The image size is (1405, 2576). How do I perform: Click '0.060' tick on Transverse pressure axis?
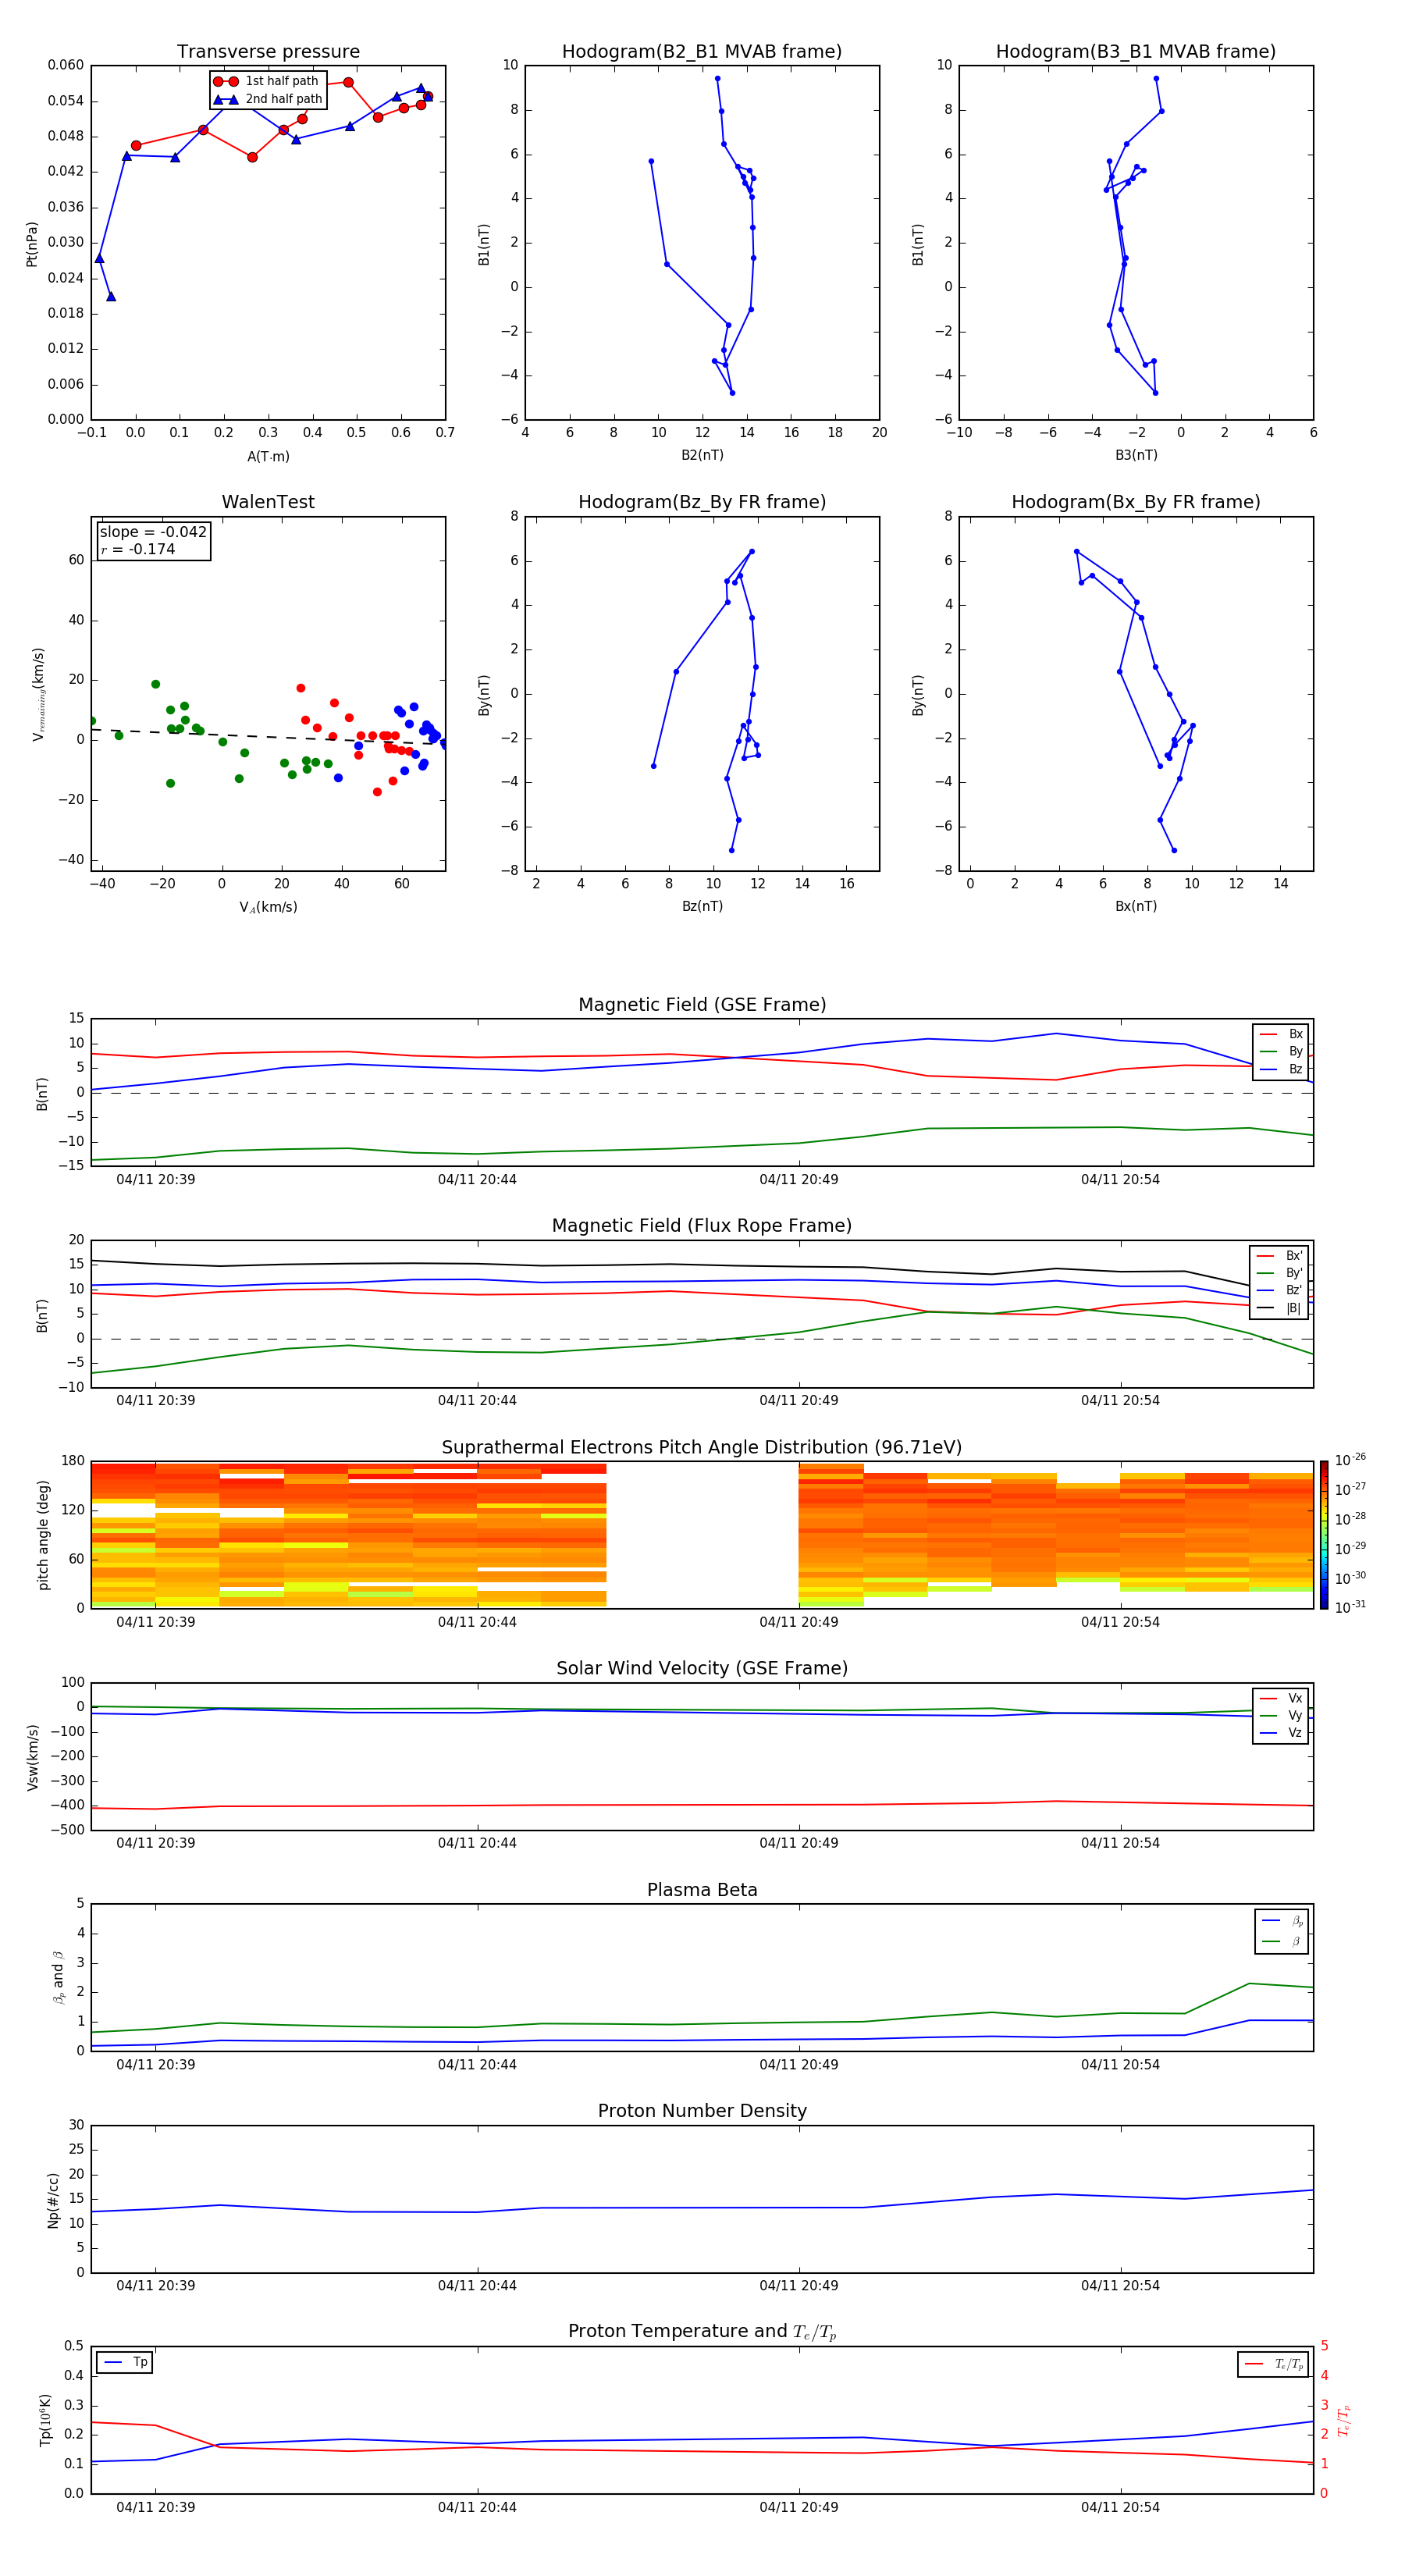[x=66, y=65]
